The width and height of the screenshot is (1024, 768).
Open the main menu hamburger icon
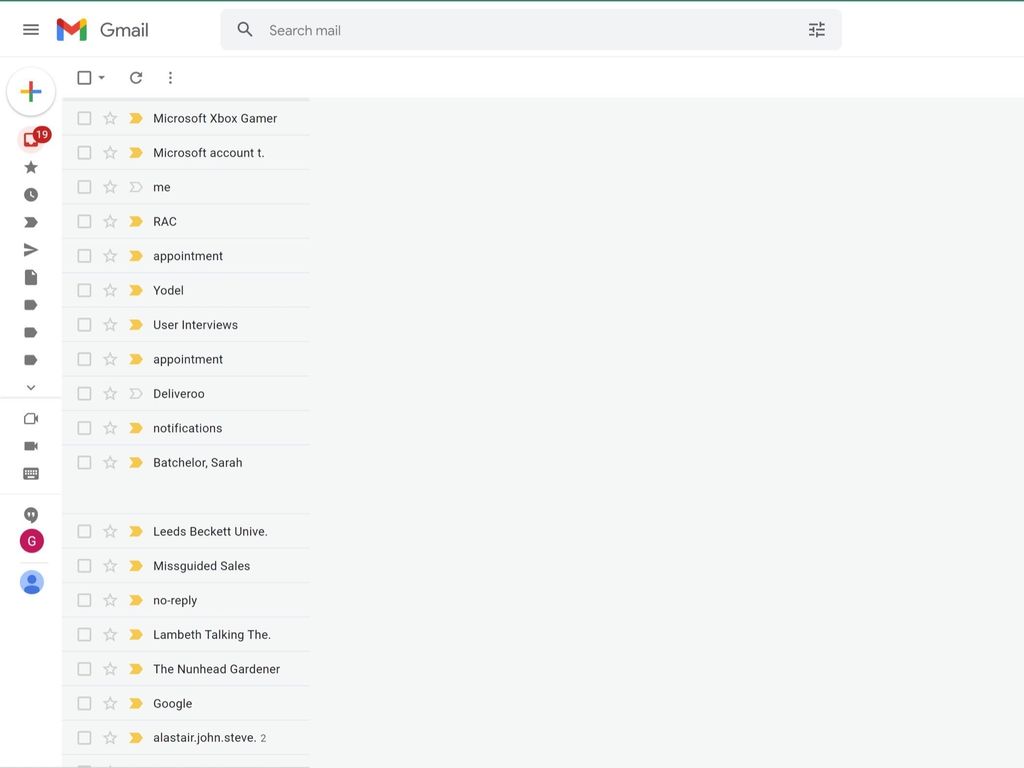coord(31,30)
